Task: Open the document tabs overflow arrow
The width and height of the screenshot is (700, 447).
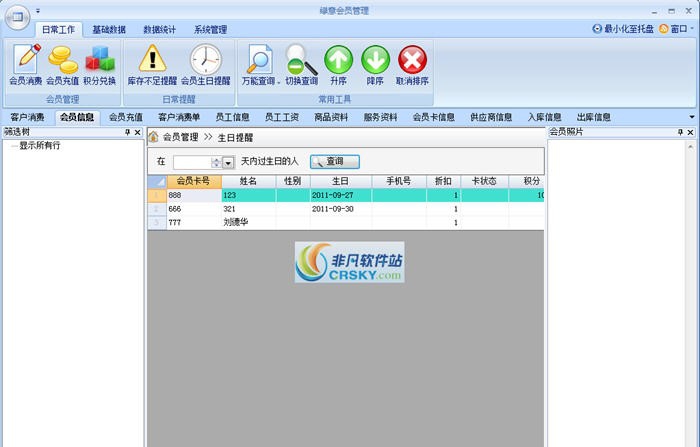Action: point(692,117)
